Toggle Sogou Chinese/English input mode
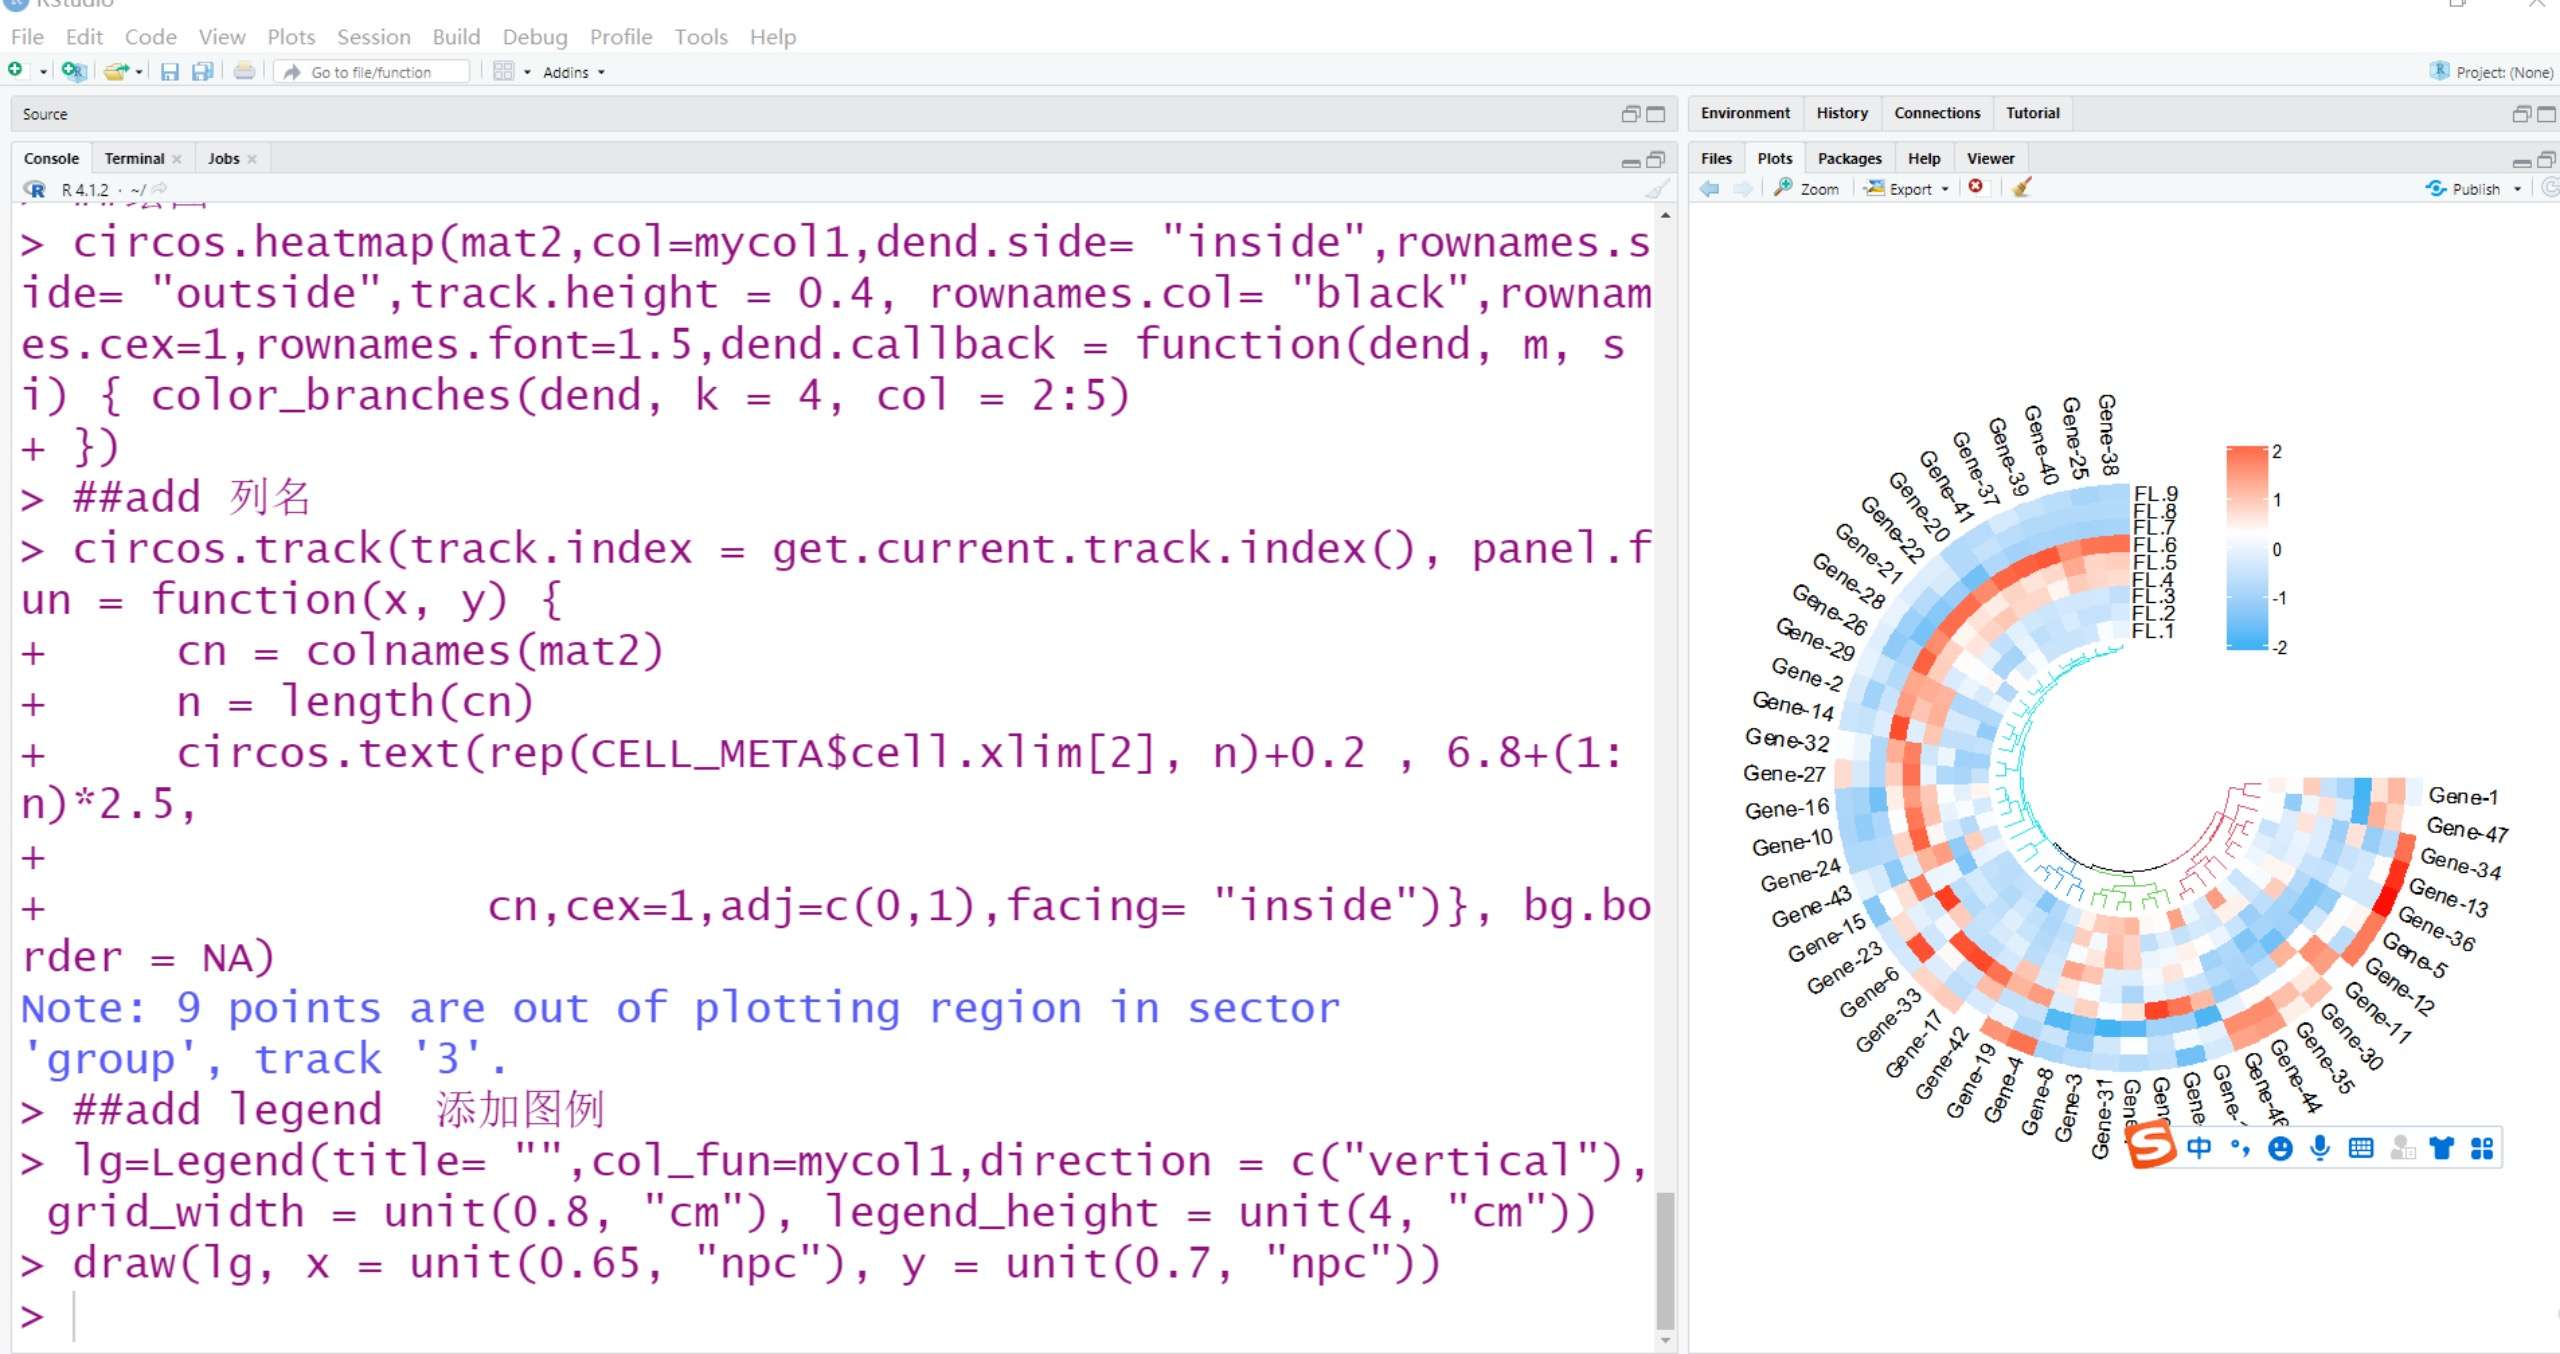Screen dimensions: 2560x1354 pyautogui.click(x=2198, y=1148)
